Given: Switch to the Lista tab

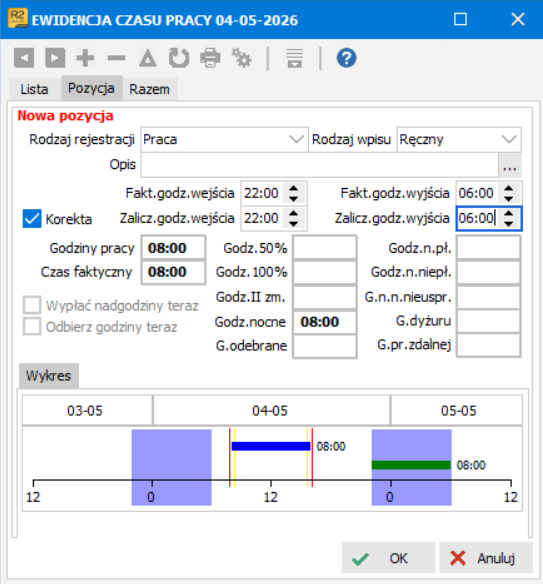Looking at the screenshot, I should click(x=34, y=89).
